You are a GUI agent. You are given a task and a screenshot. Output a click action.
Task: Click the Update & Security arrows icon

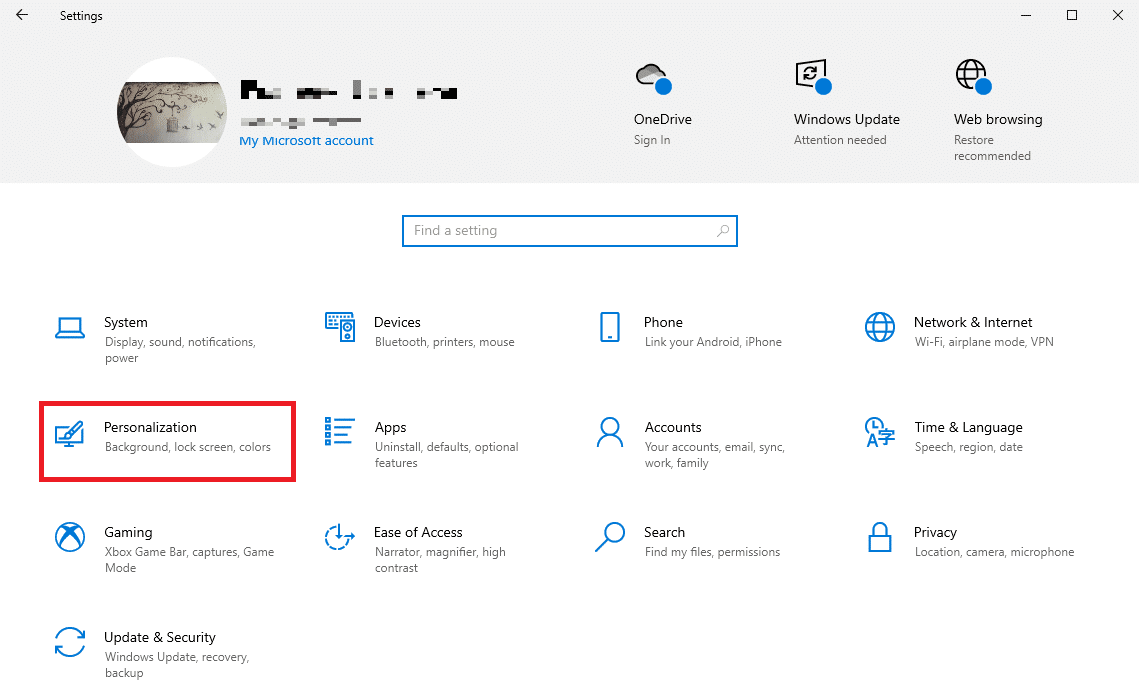pos(70,642)
